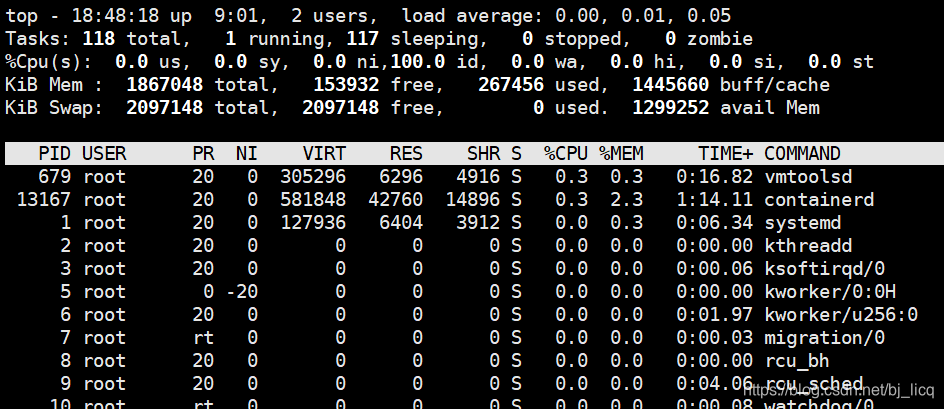Click the NI column header

click(247, 154)
